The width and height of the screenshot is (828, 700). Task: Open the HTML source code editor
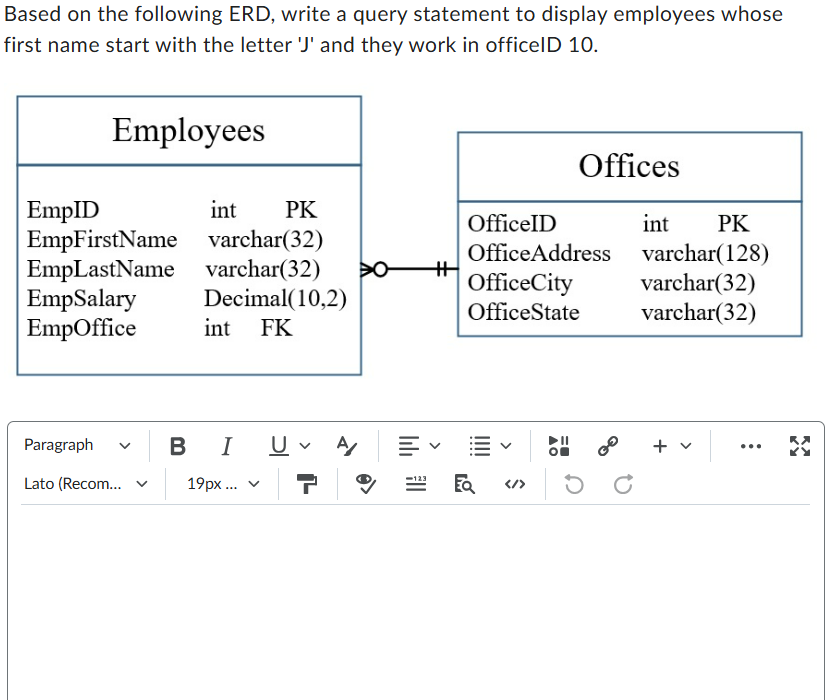point(514,483)
